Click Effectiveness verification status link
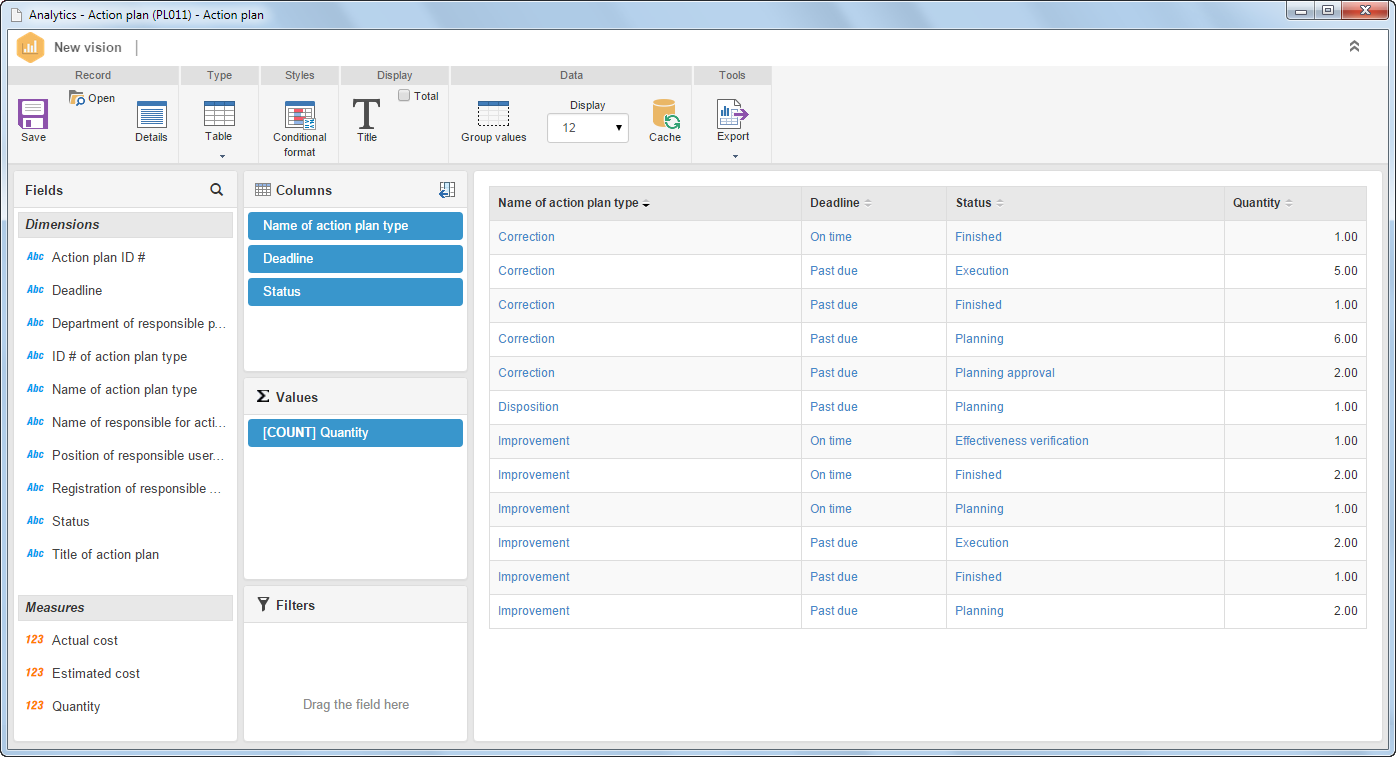 1022,441
